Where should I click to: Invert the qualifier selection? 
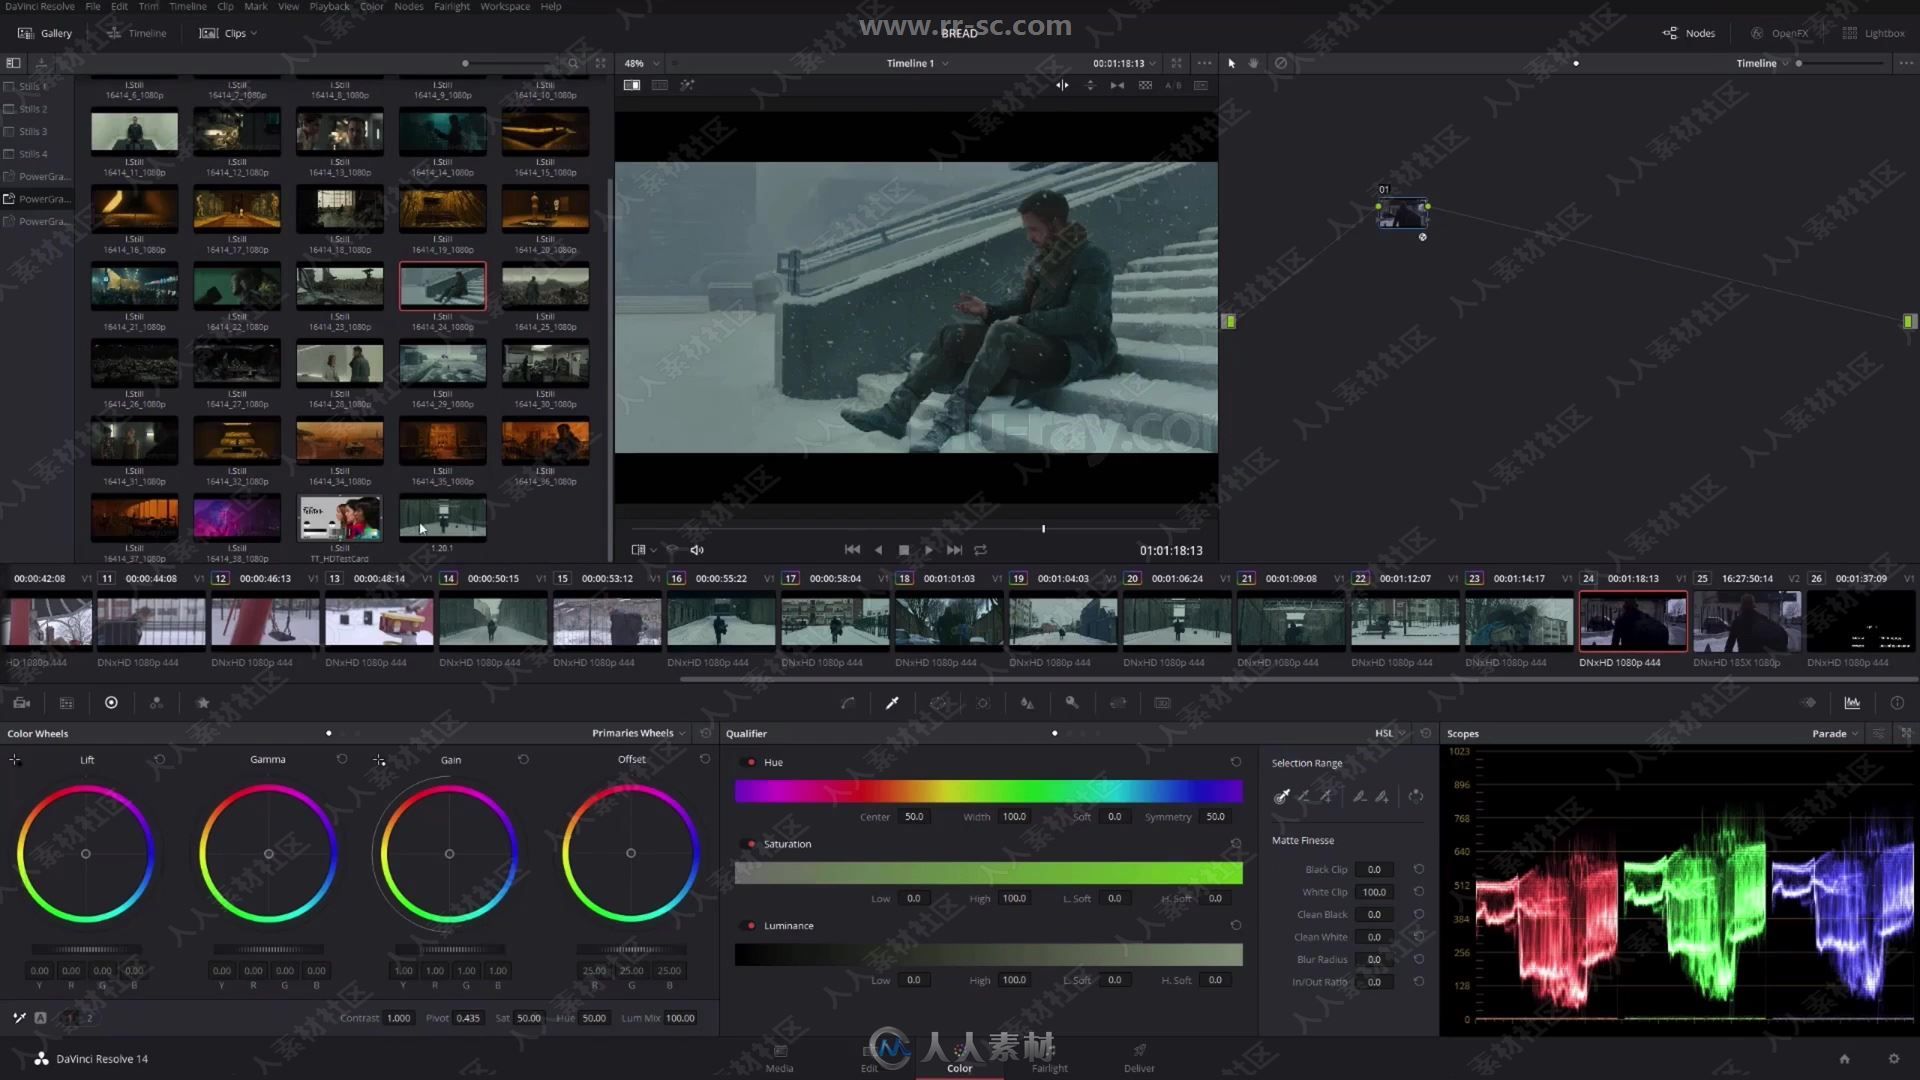[1415, 796]
